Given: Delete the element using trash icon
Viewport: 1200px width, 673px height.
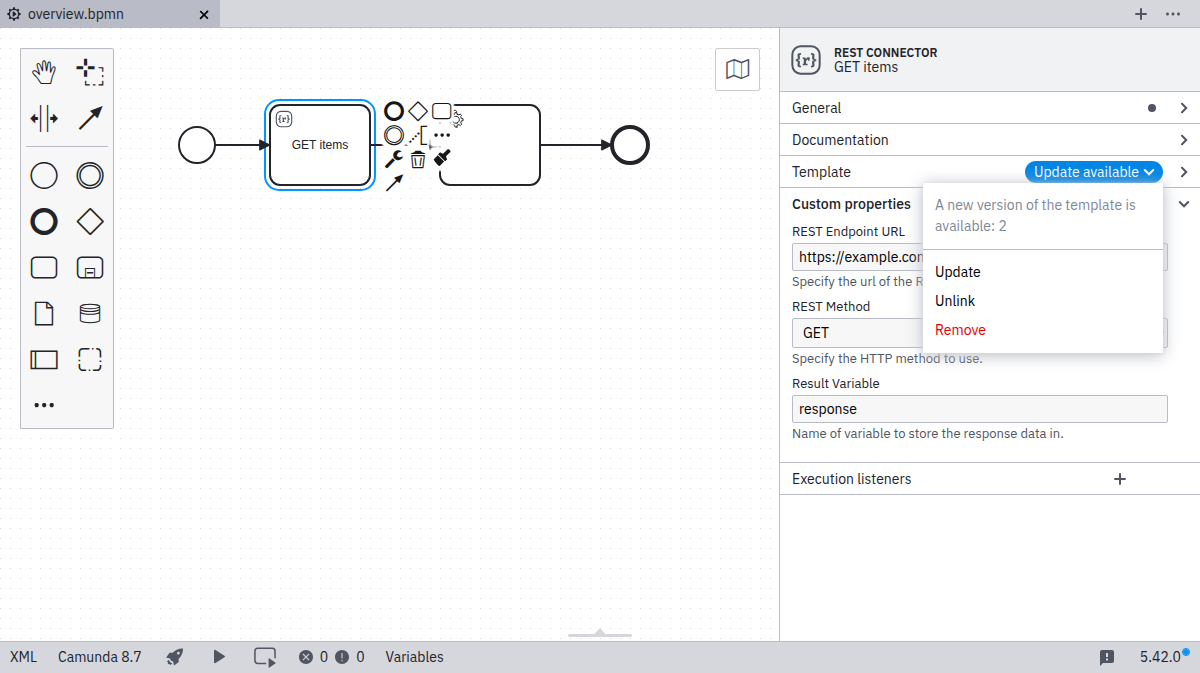Looking at the screenshot, I should tap(418, 159).
